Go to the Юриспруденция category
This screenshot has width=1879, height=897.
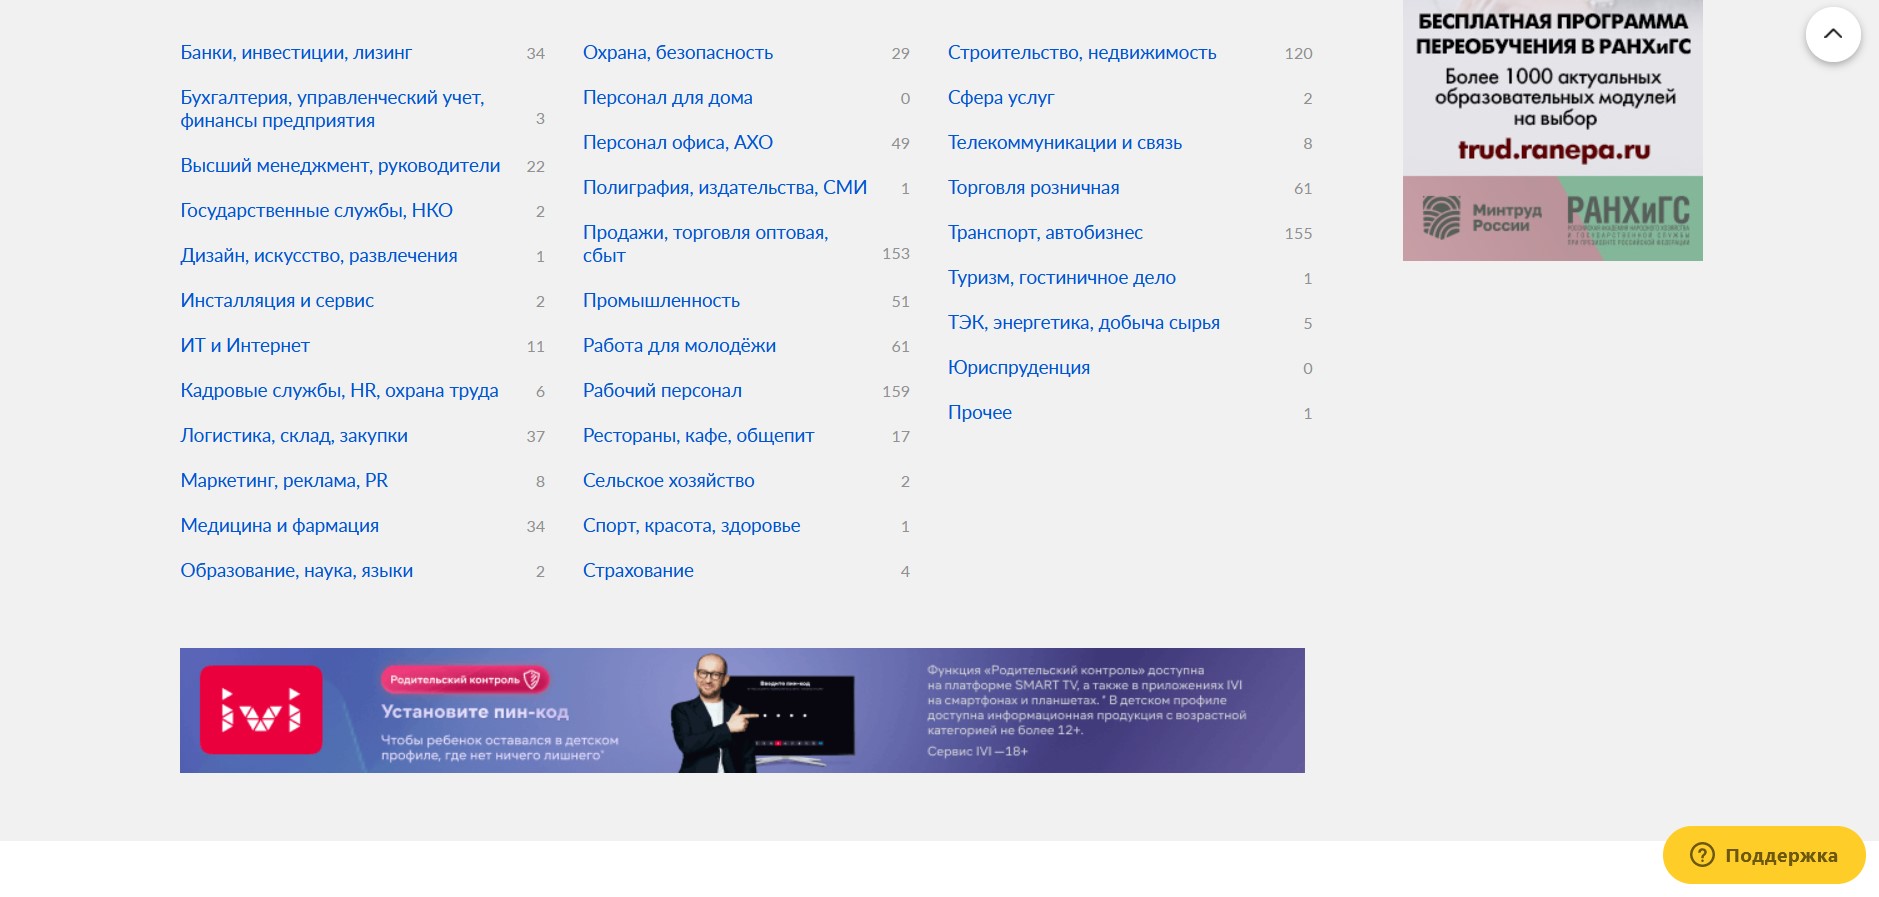(1019, 368)
